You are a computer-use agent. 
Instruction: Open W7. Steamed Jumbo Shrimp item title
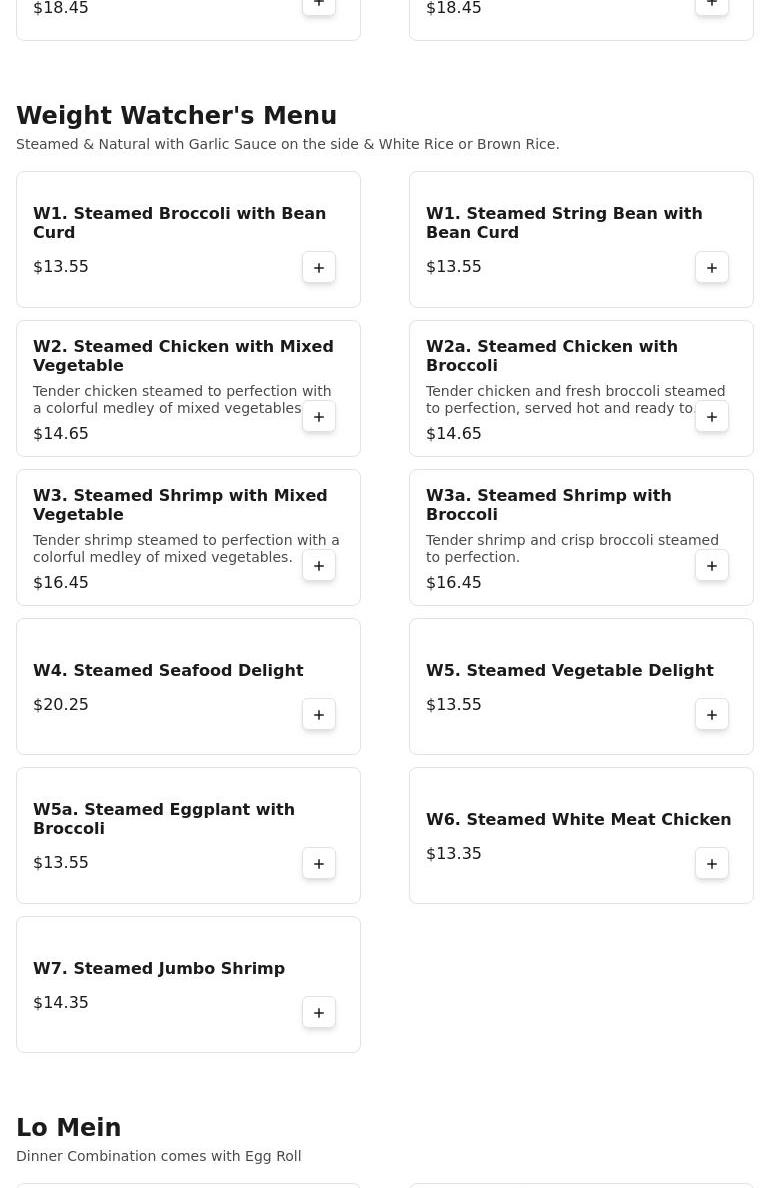click(159, 969)
